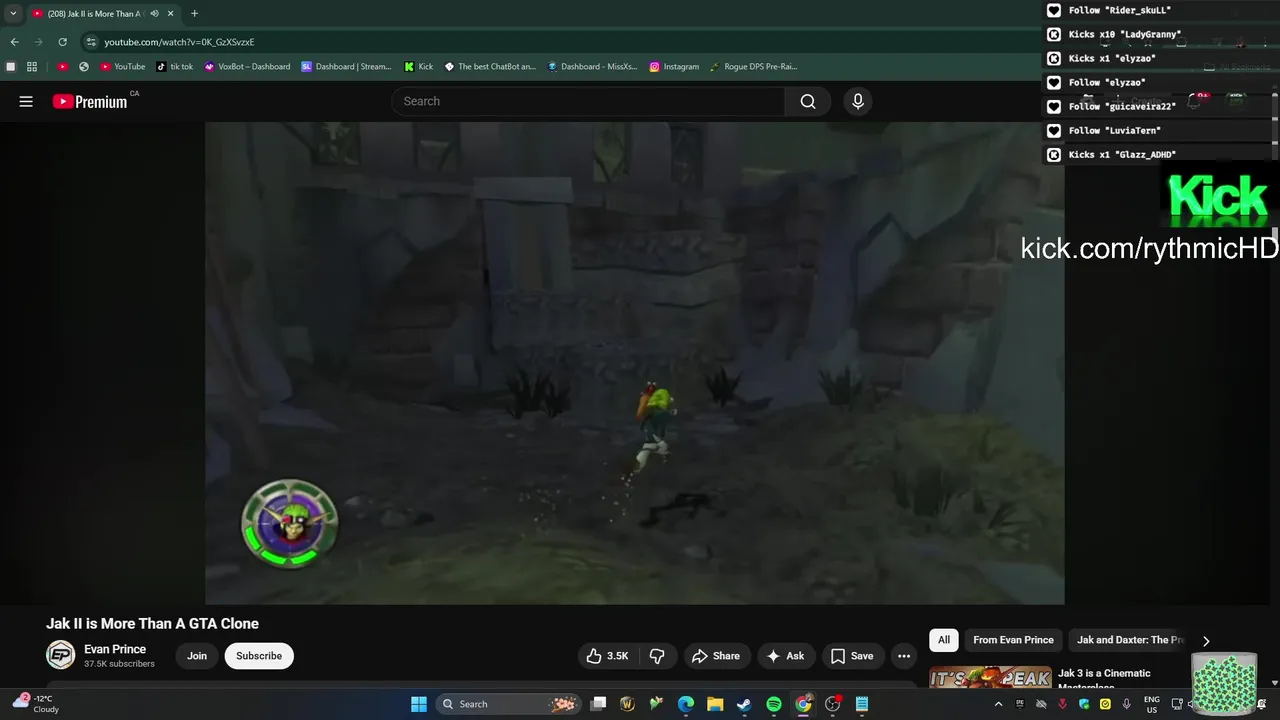Screen dimensions: 1280x720
Task: Open a new browser tab with plus
Action: coord(194,13)
